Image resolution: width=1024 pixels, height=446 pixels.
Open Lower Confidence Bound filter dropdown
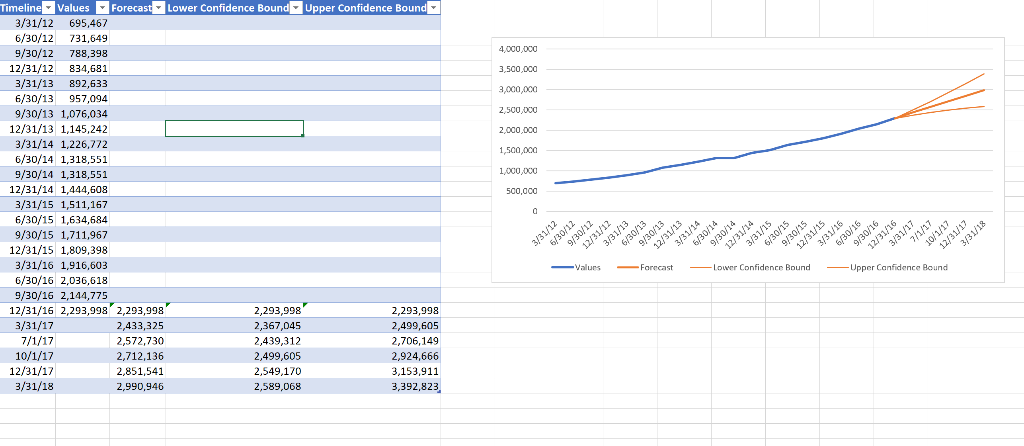(296, 8)
